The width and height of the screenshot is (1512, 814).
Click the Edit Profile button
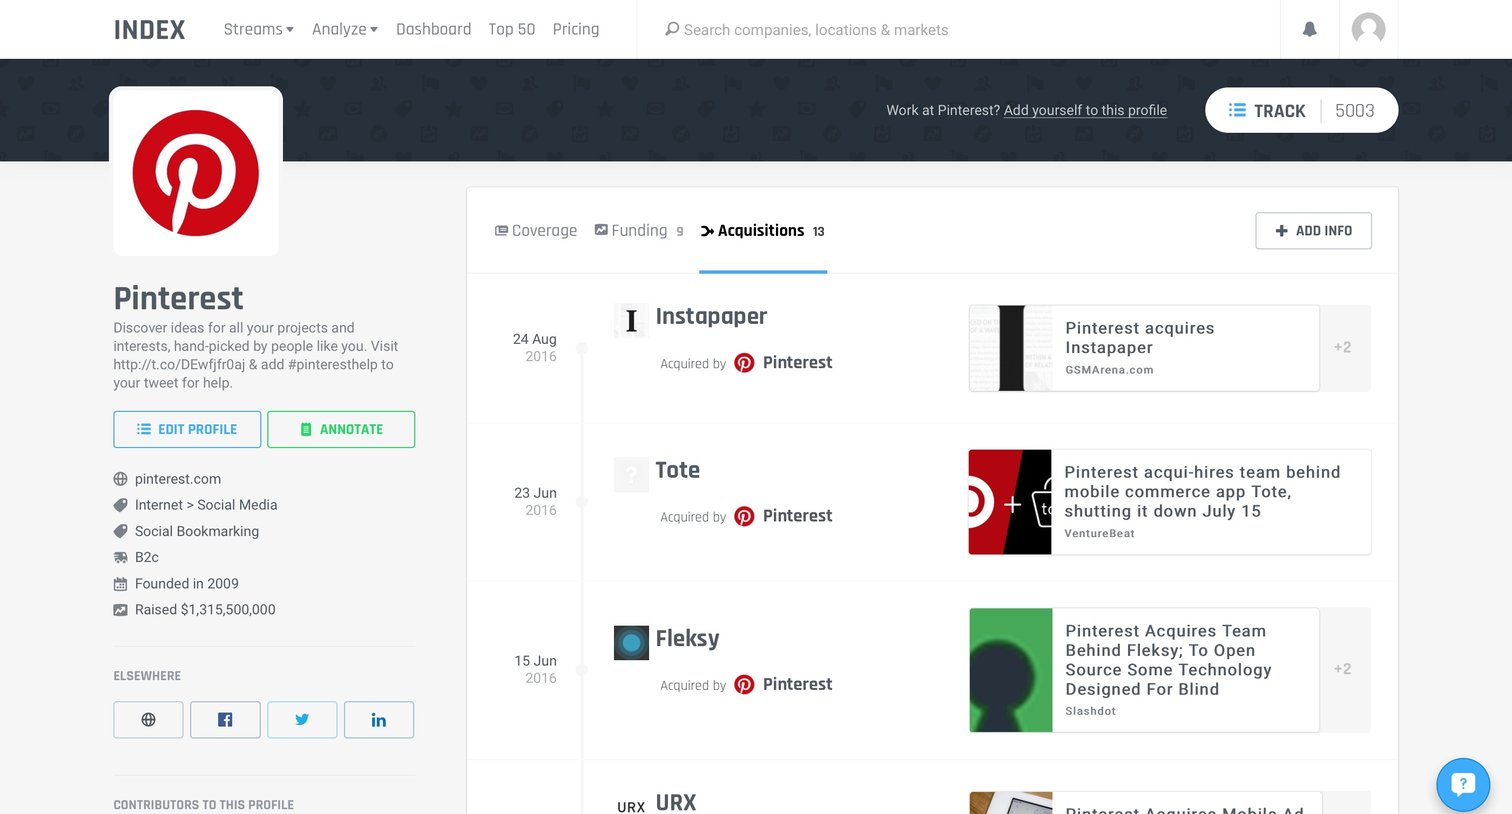(187, 429)
